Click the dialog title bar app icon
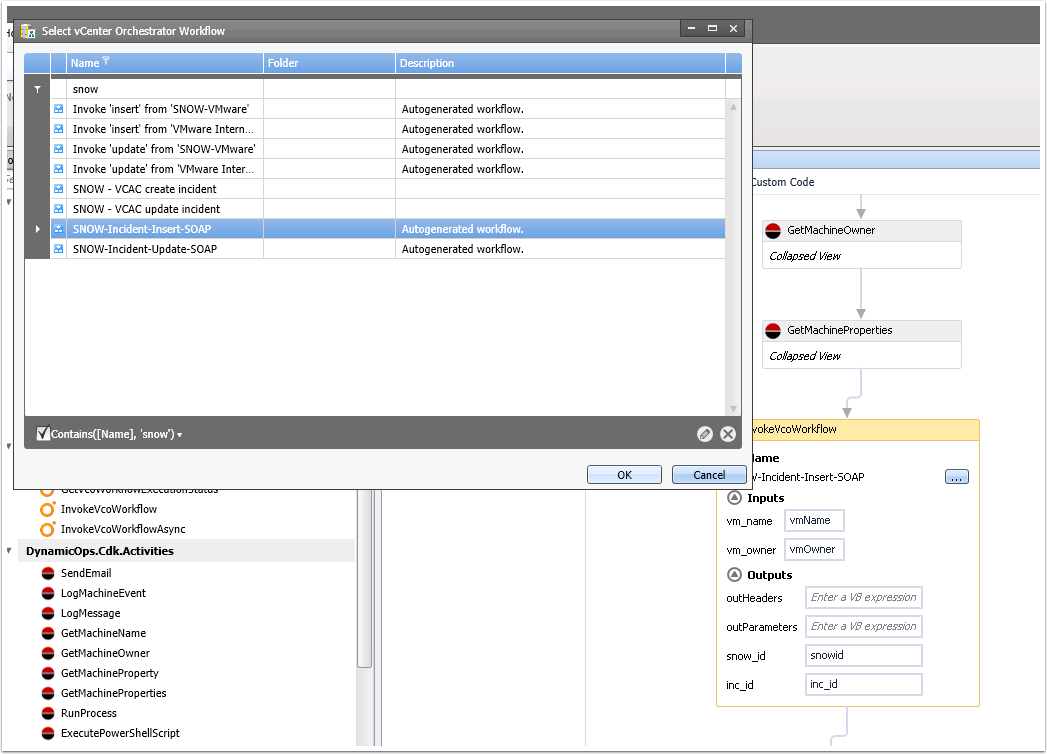The image size is (1047, 754). pos(27,31)
